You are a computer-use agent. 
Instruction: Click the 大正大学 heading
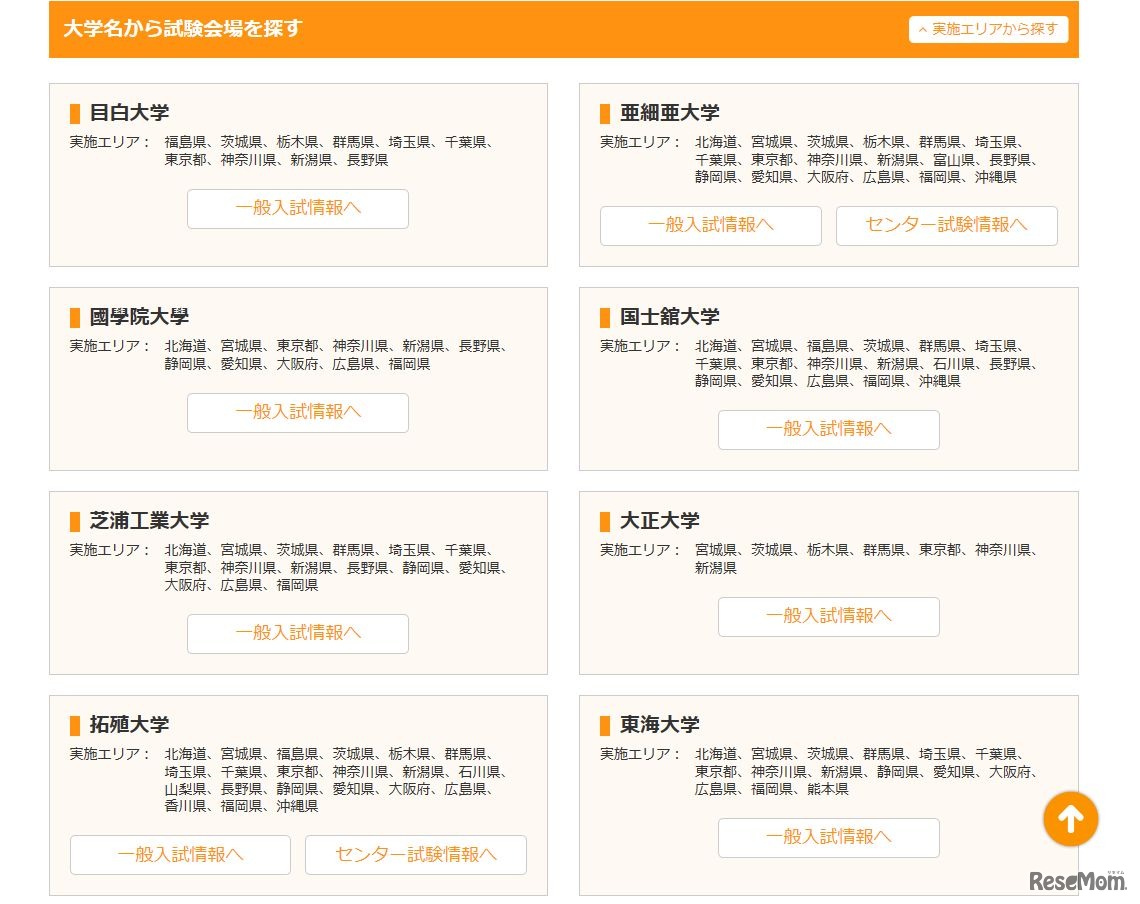(x=659, y=521)
